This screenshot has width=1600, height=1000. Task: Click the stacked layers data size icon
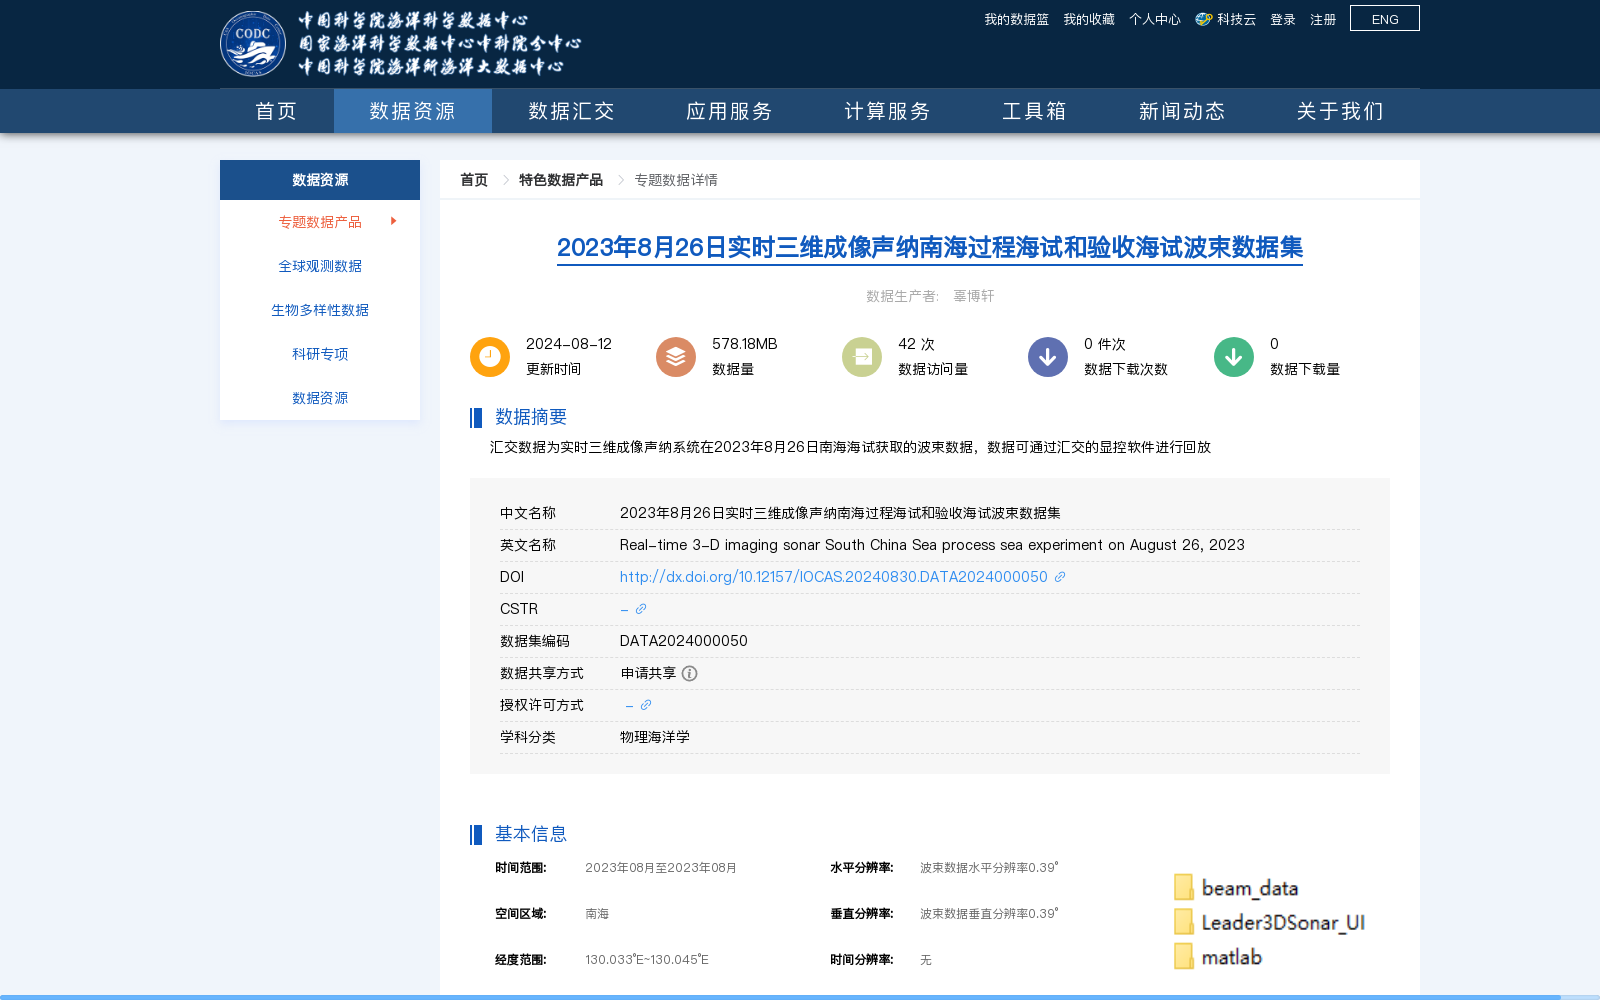676,357
